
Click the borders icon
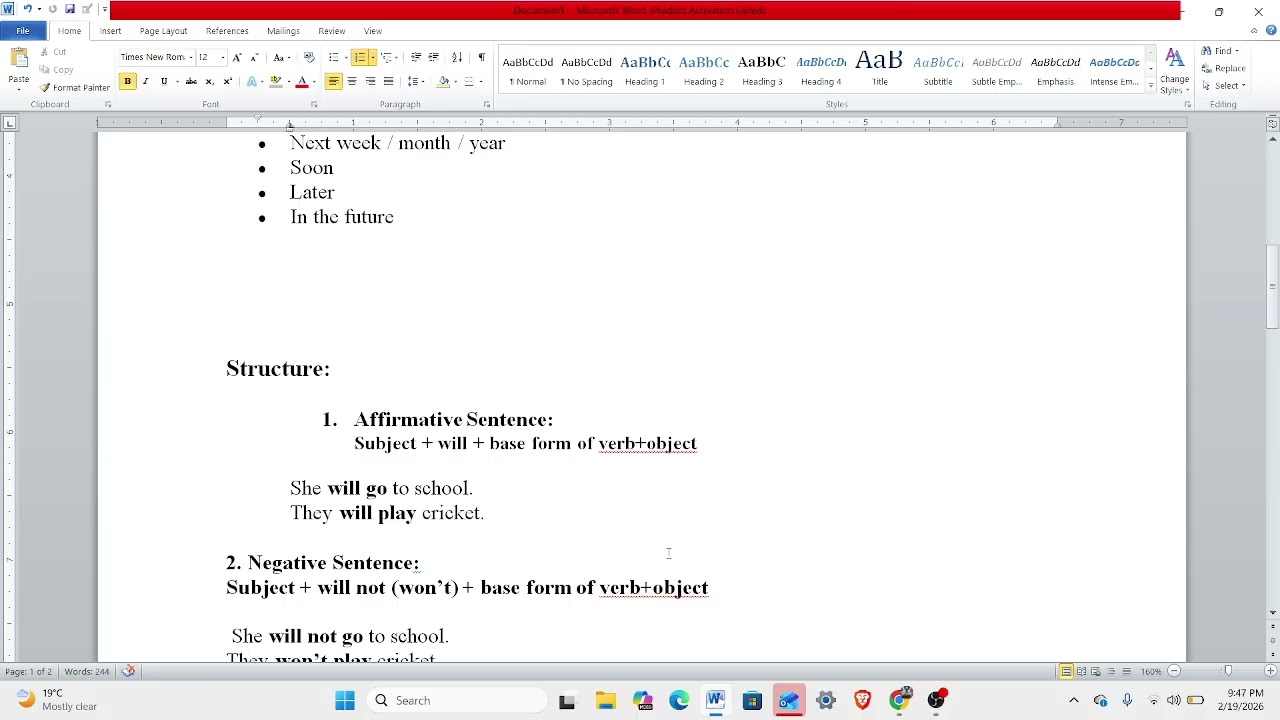pos(468,81)
